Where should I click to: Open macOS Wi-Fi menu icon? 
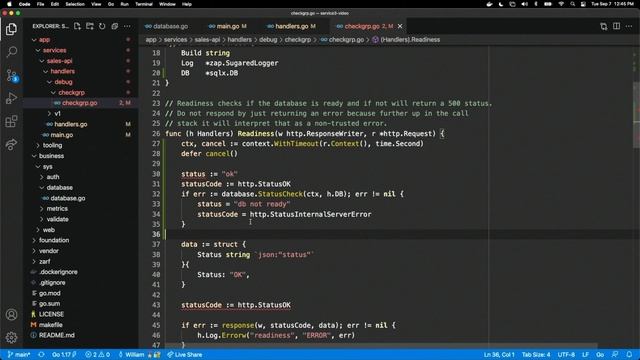[561, 4]
